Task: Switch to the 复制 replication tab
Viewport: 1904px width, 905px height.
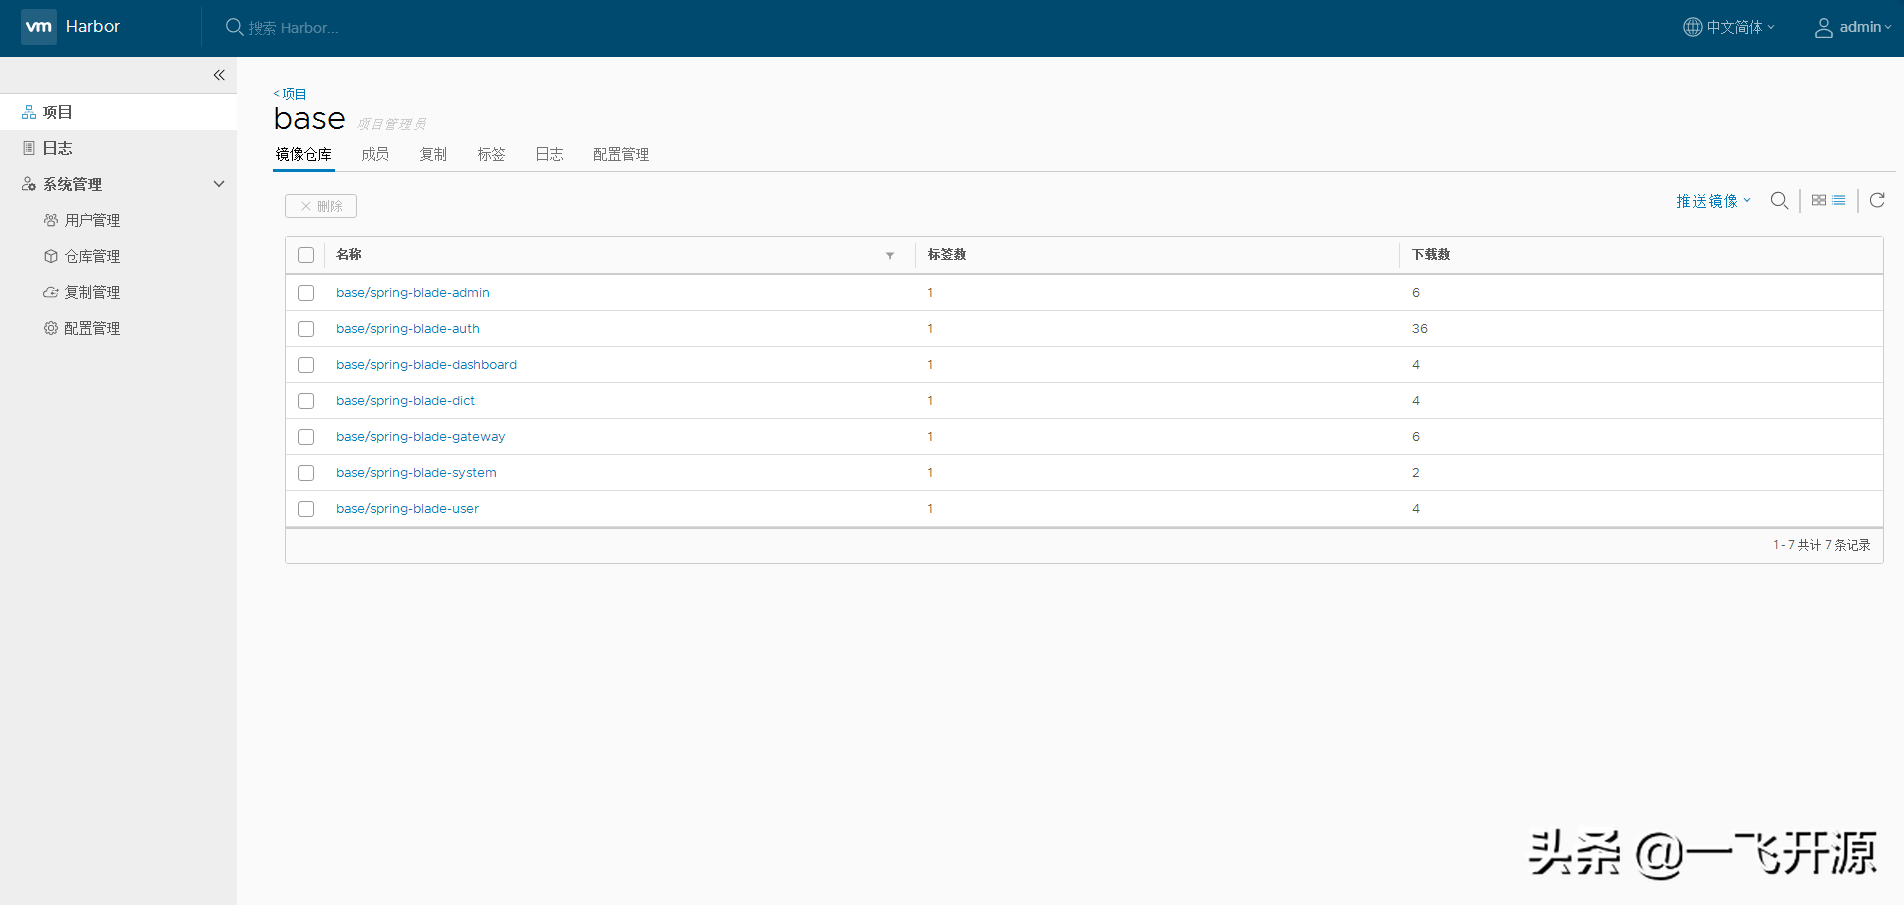Action: 433,154
